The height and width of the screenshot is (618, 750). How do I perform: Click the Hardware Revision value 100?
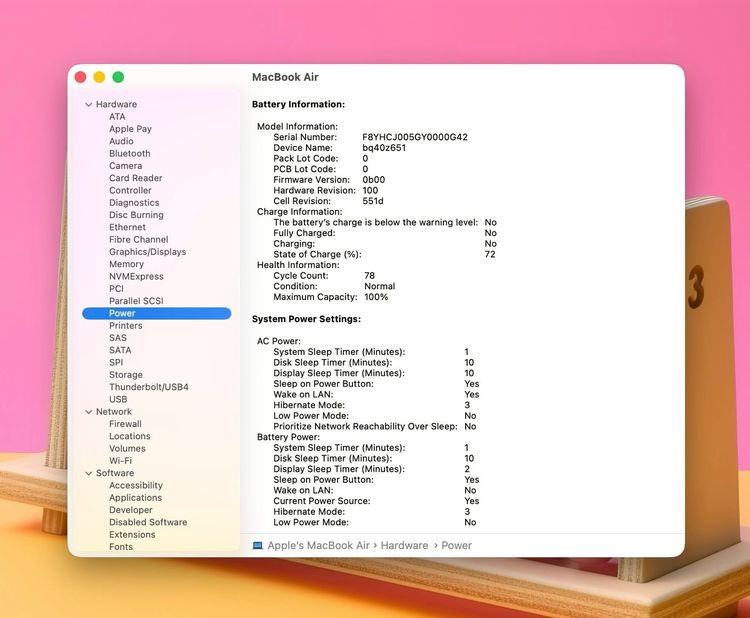[x=370, y=190]
